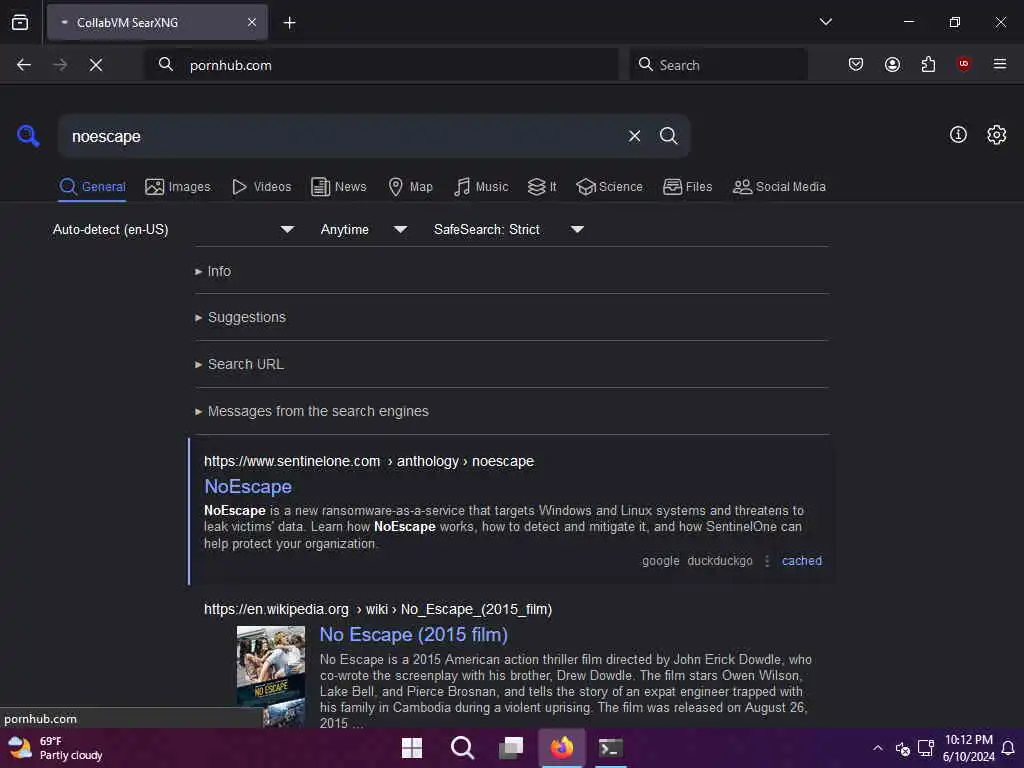Clear the noescape search query
The width and height of the screenshot is (1024, 768).
point(634,136)
